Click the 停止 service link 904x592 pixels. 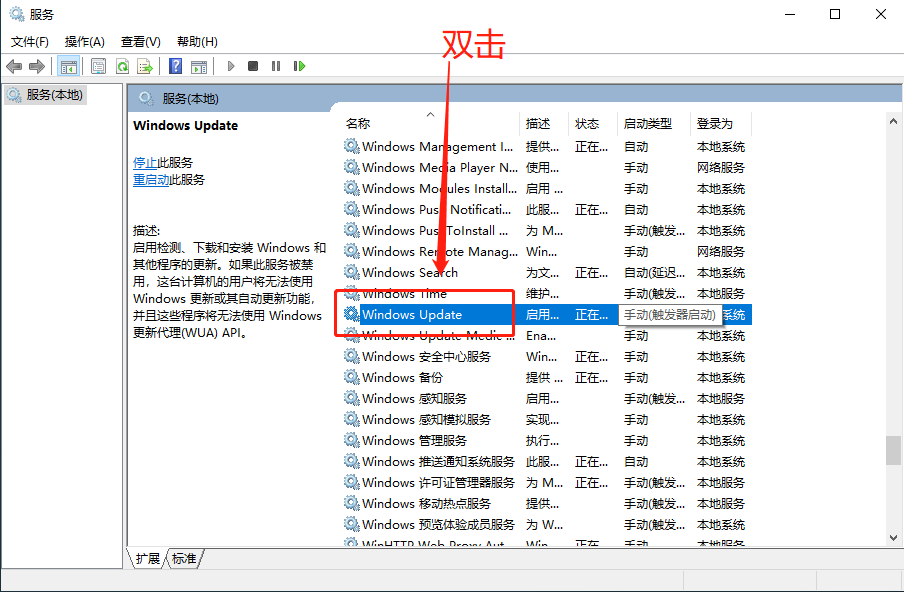[145, 163]
